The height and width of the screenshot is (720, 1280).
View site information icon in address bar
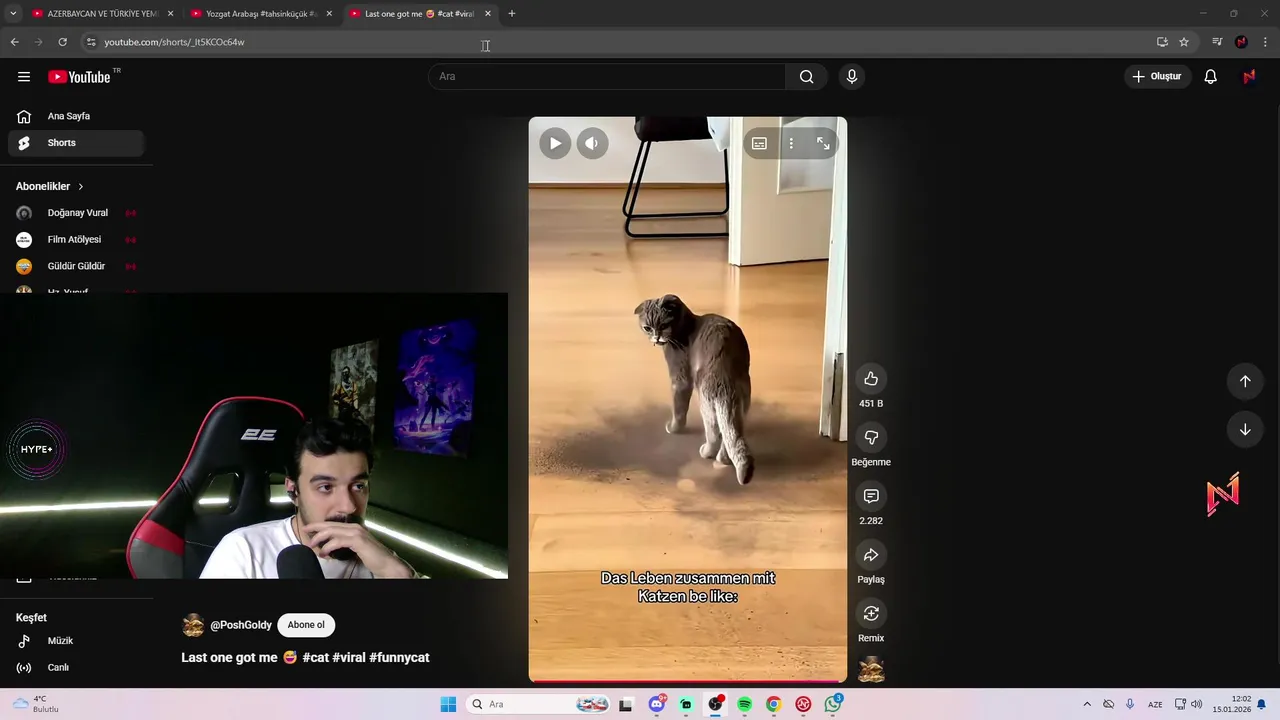coord(91,42)
